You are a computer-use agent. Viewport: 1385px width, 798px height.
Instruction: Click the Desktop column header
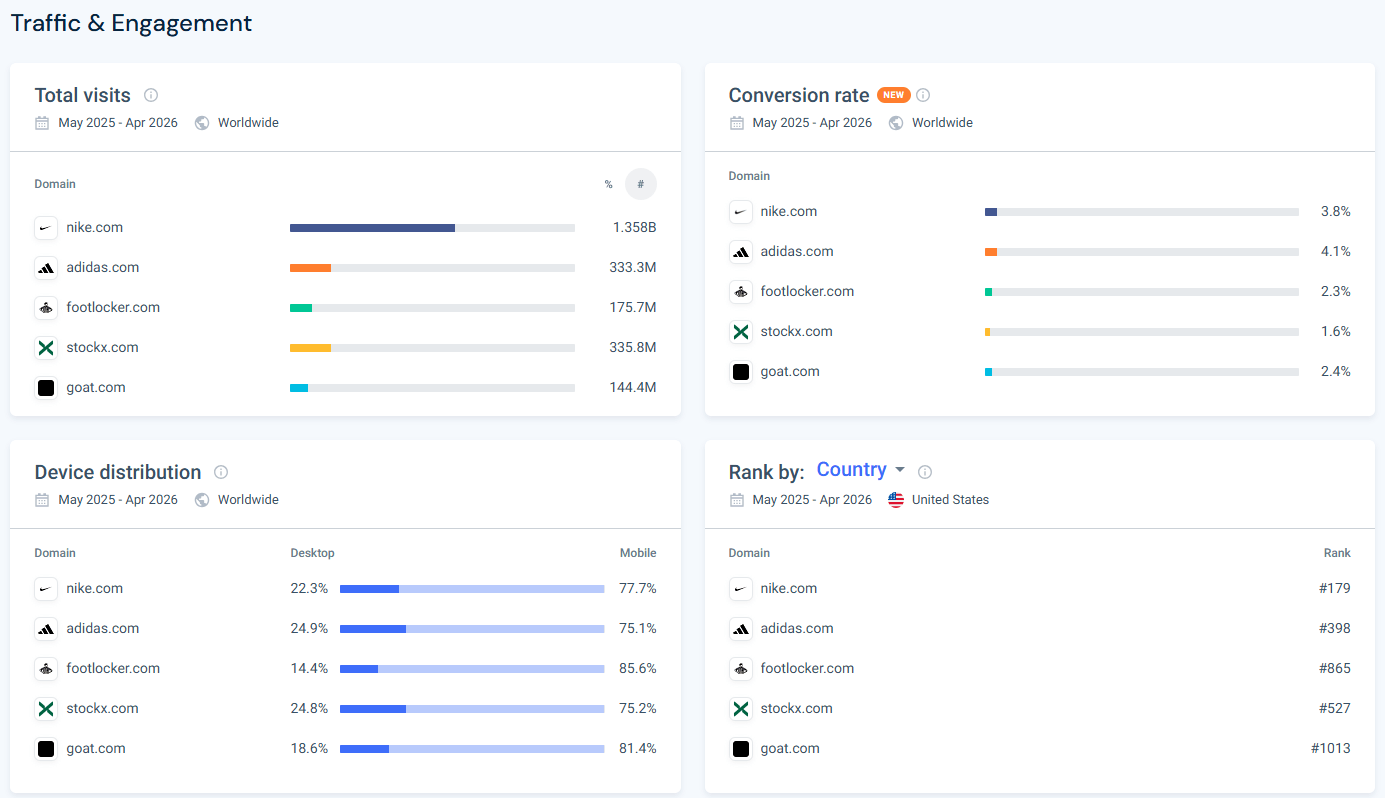[x=312, y=553]
